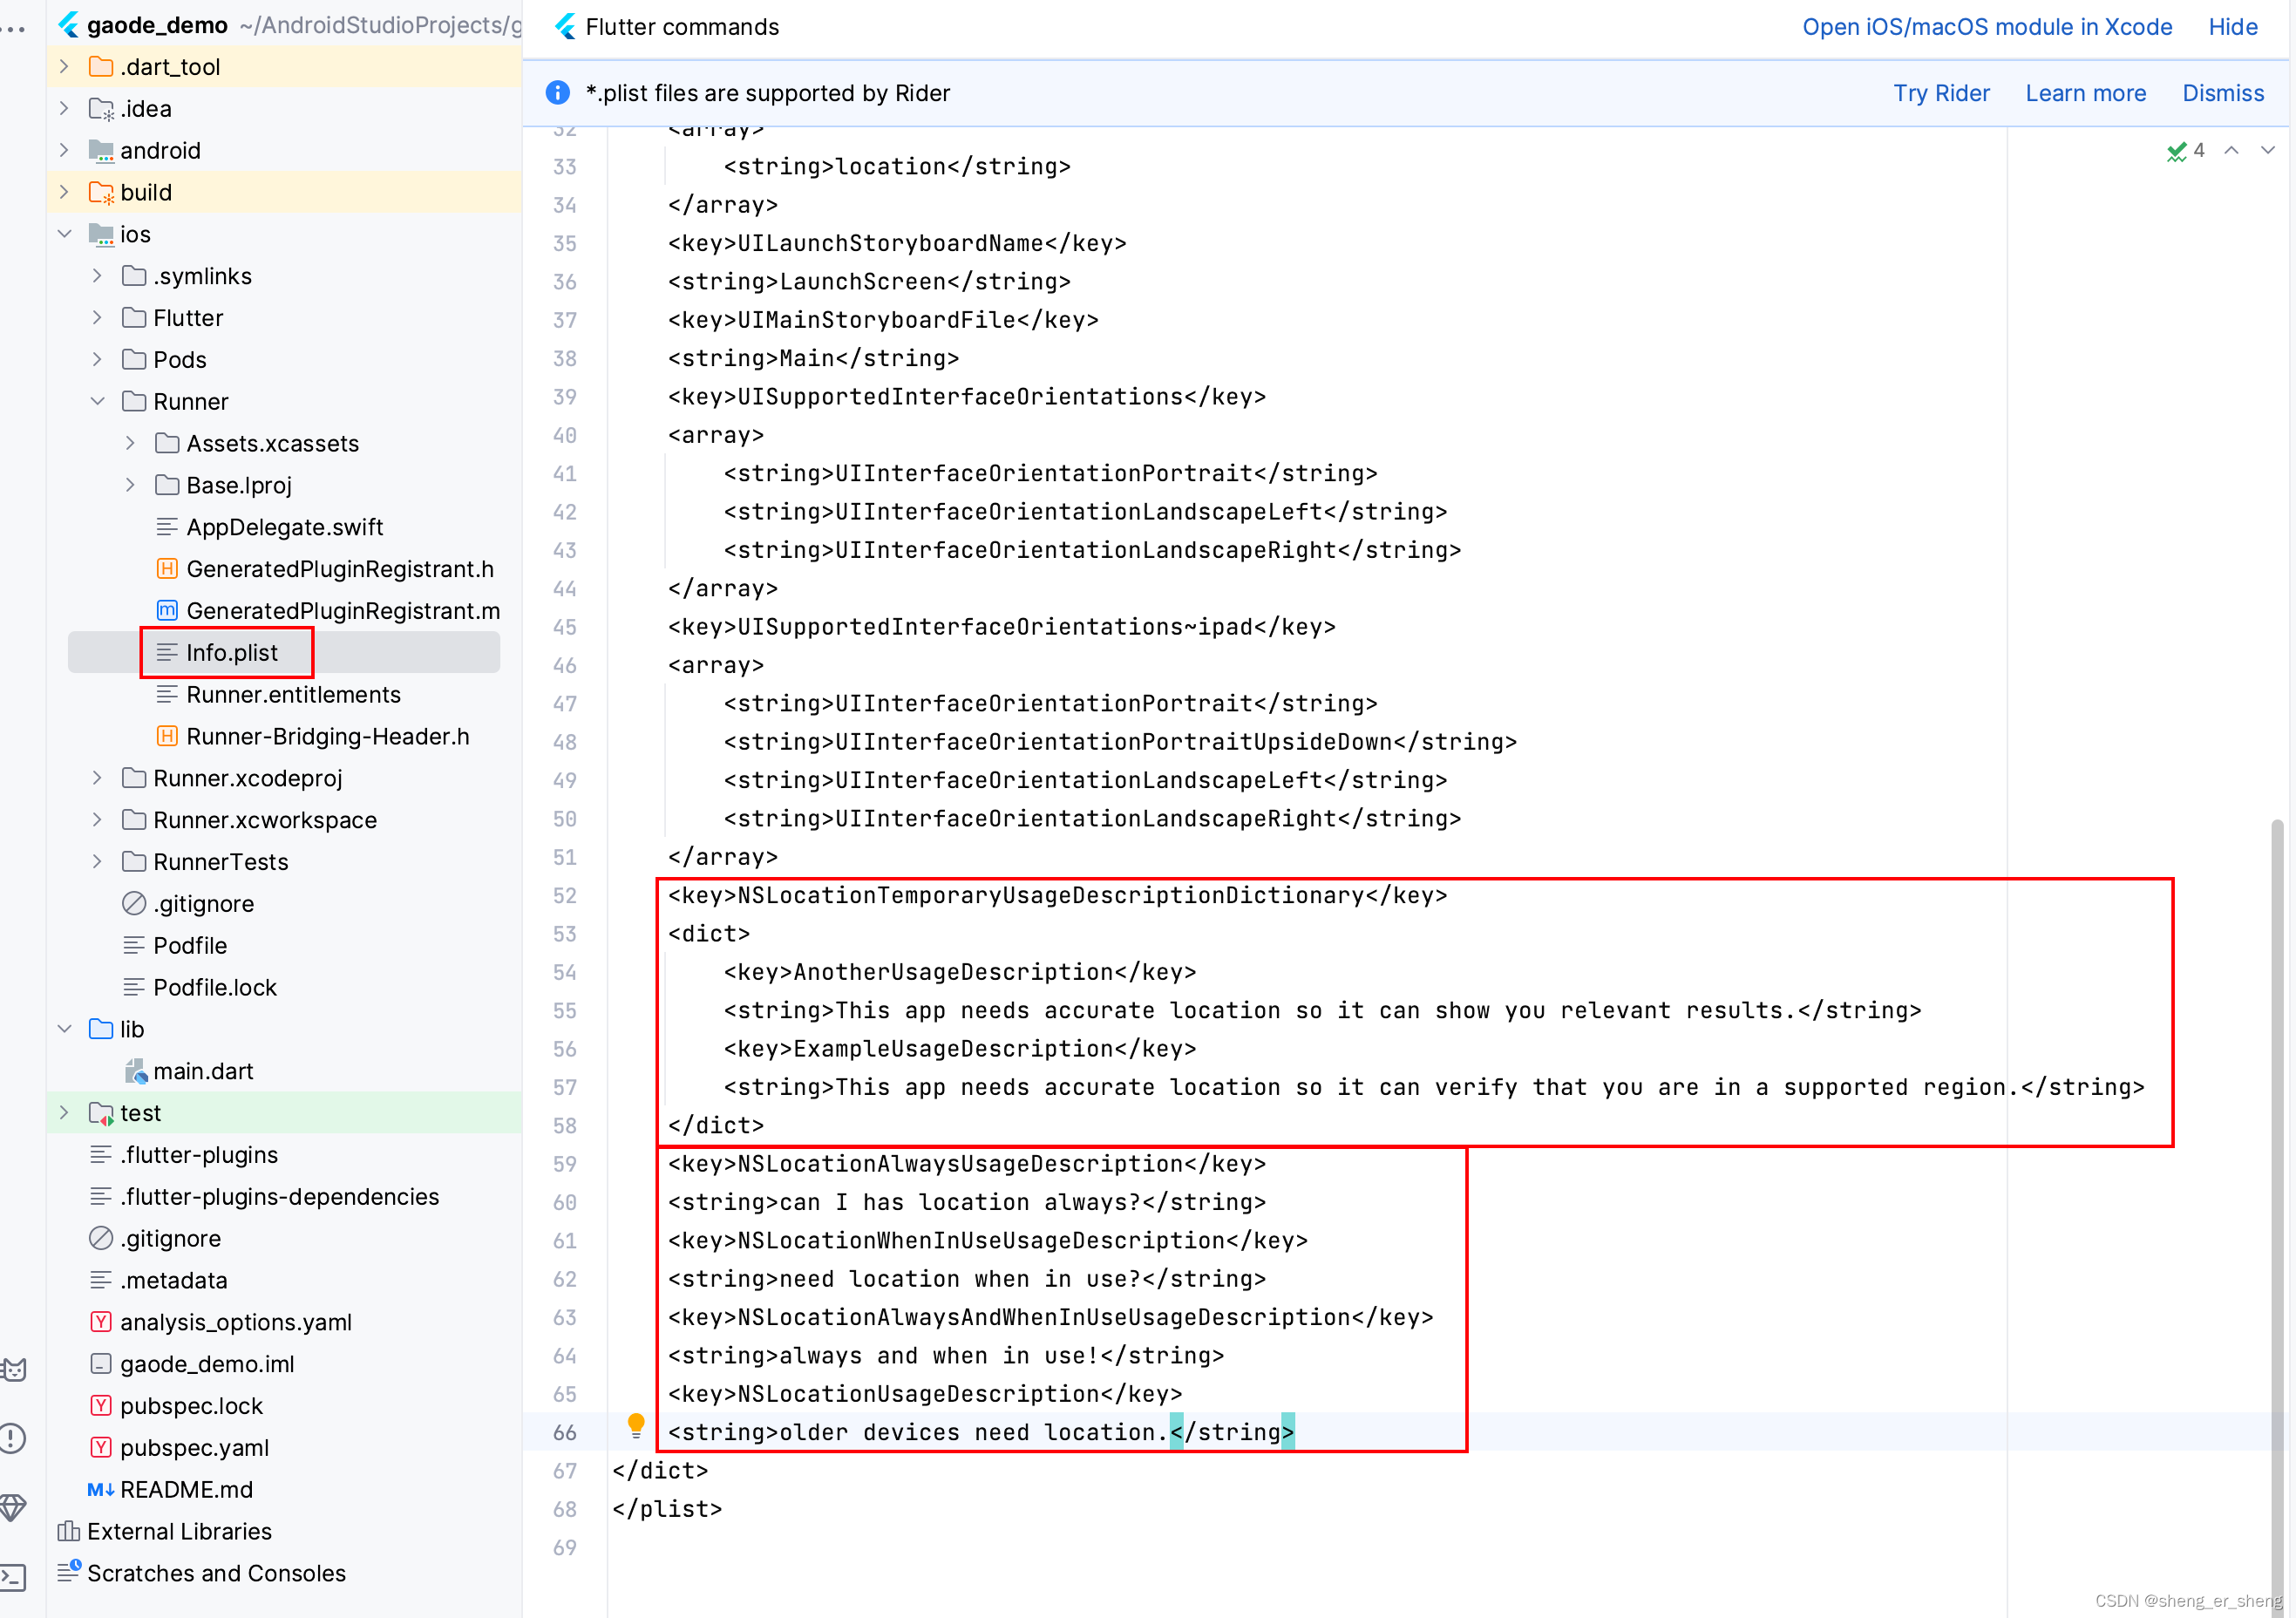Click the ignored-file icon of ios .gitignore
2296x1618 pixels.
(x=134, y=903)
